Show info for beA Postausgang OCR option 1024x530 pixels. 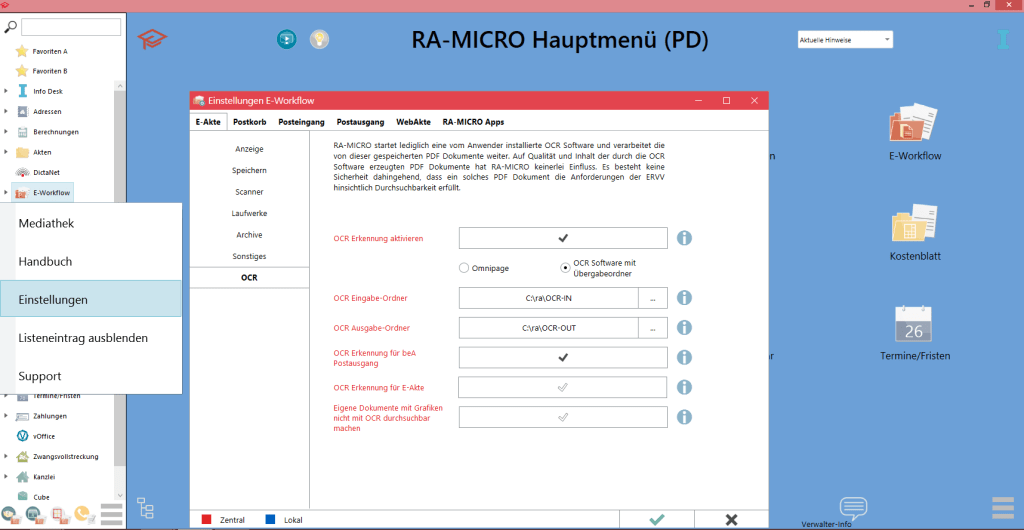click(684, 357)
